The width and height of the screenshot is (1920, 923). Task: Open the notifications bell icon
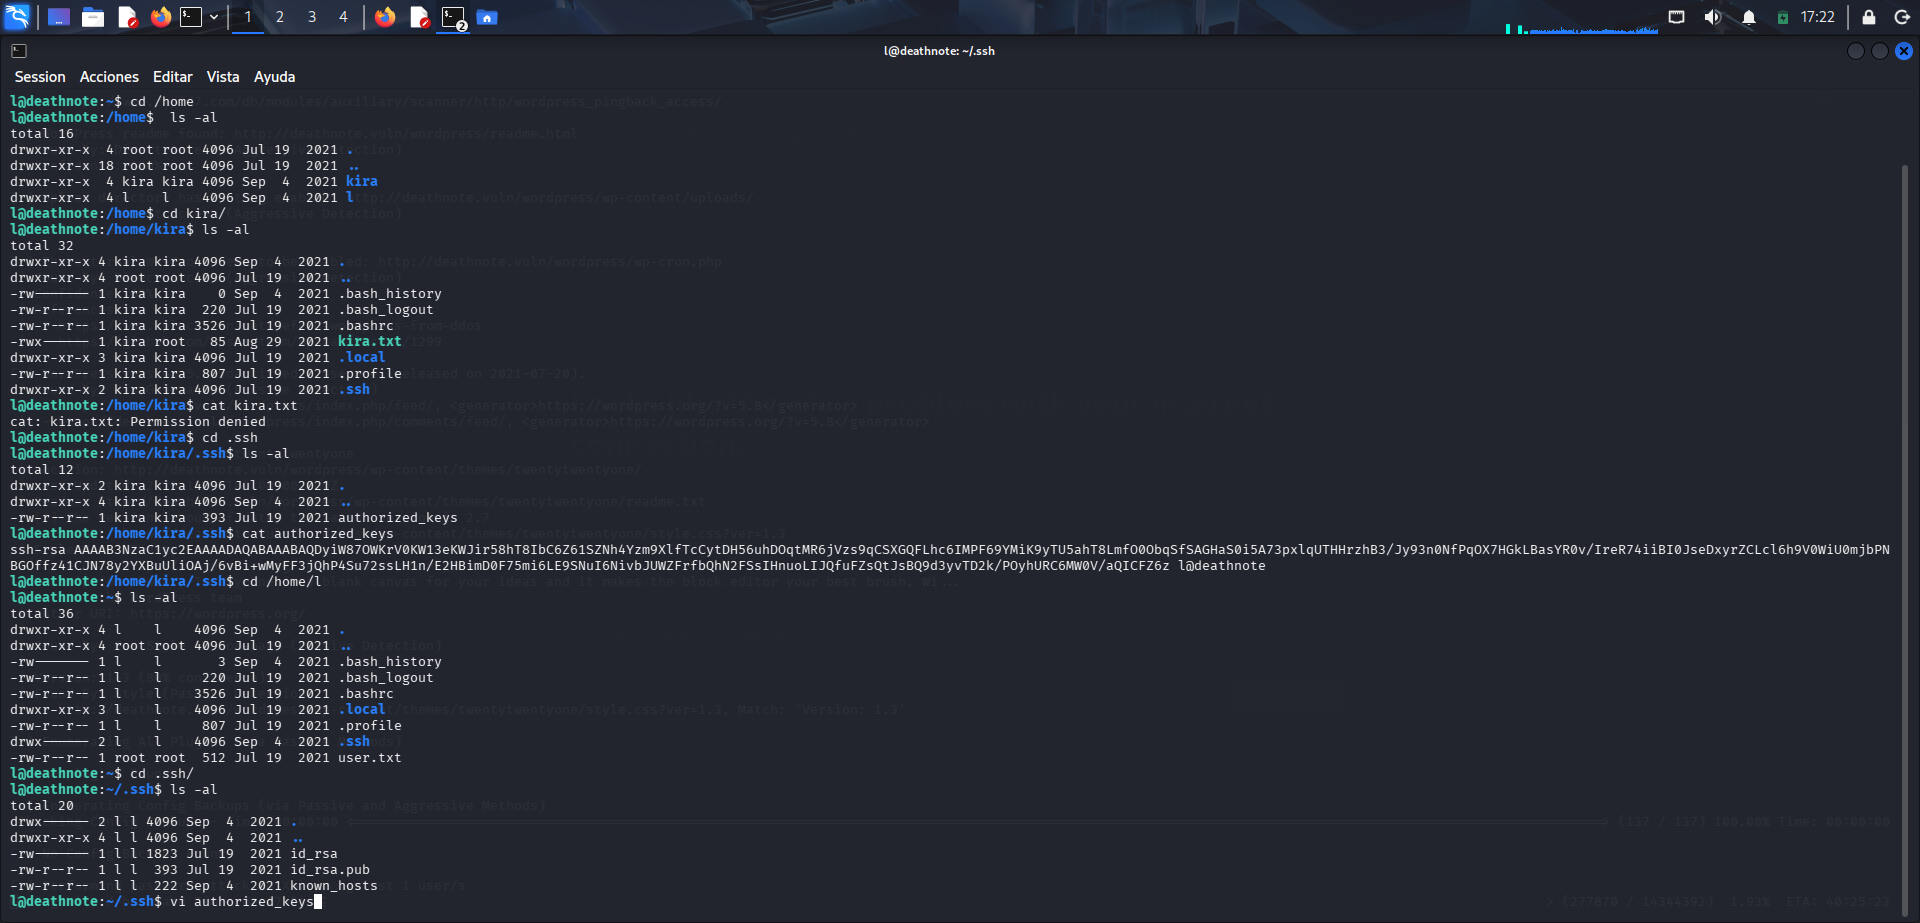click(1749, 17)
